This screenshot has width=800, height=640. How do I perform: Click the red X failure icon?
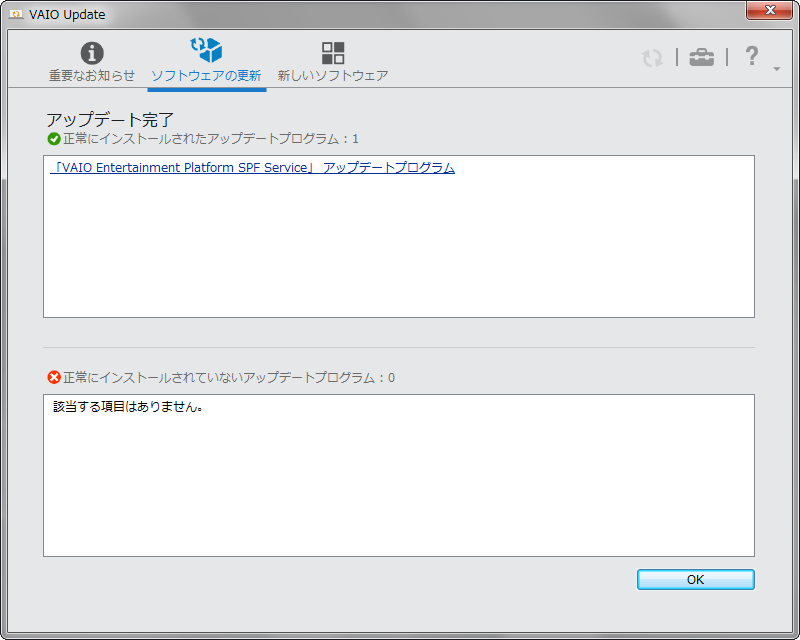point(54,378)
